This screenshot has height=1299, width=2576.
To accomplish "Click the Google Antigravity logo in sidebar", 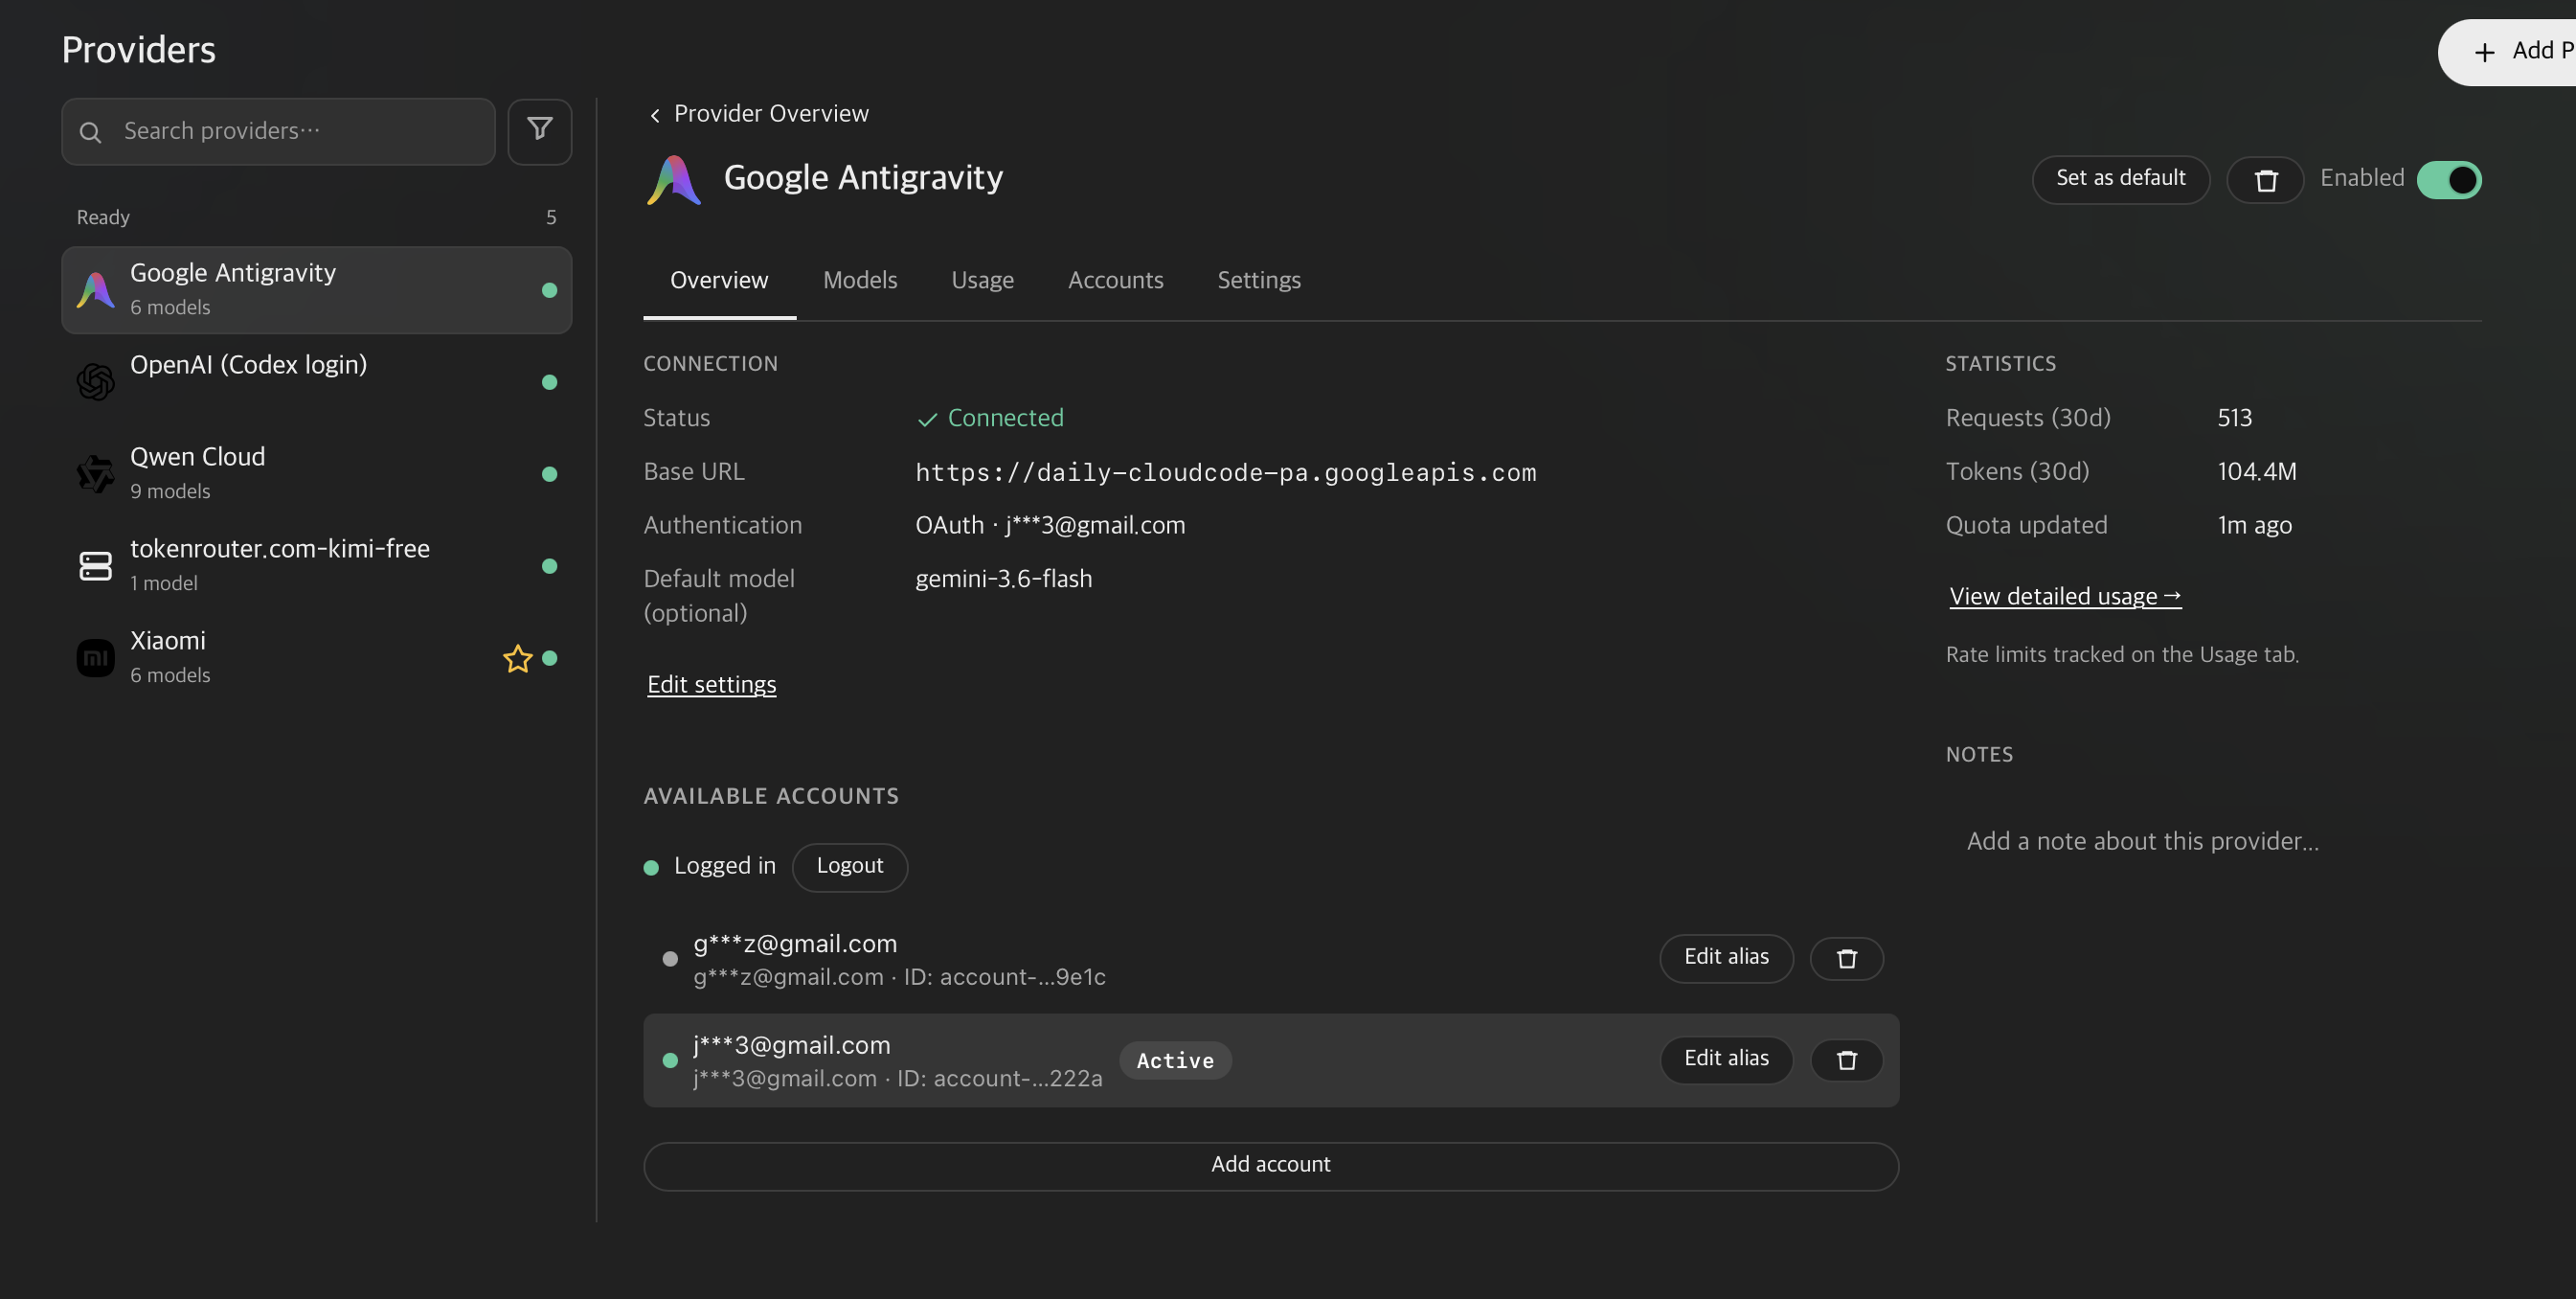I will point(96,290).
